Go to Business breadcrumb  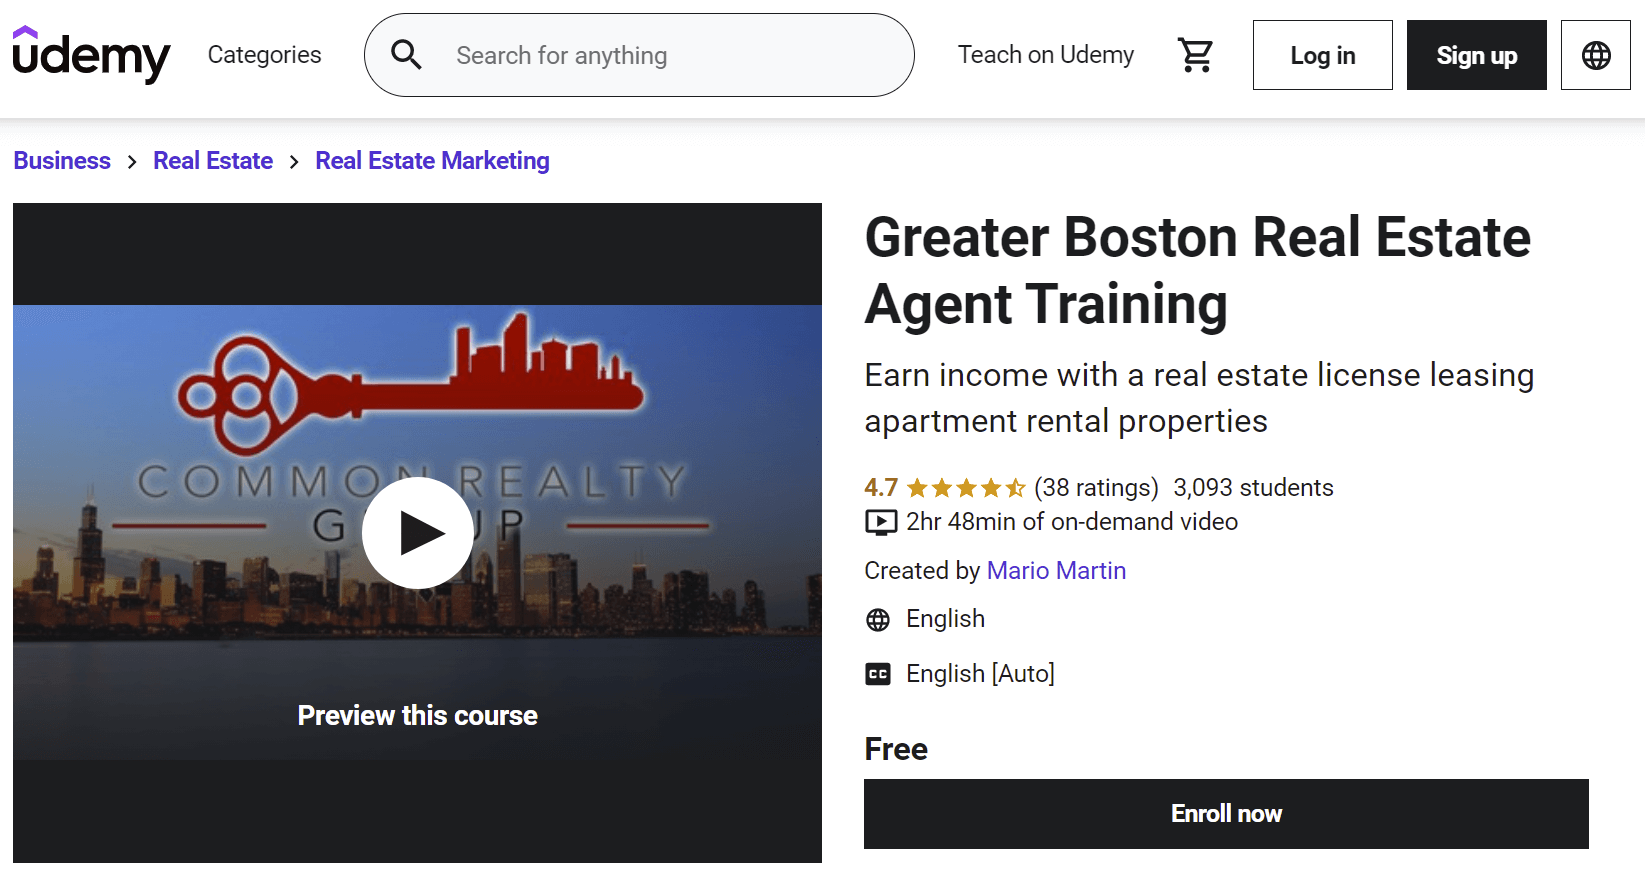point(62,161)
